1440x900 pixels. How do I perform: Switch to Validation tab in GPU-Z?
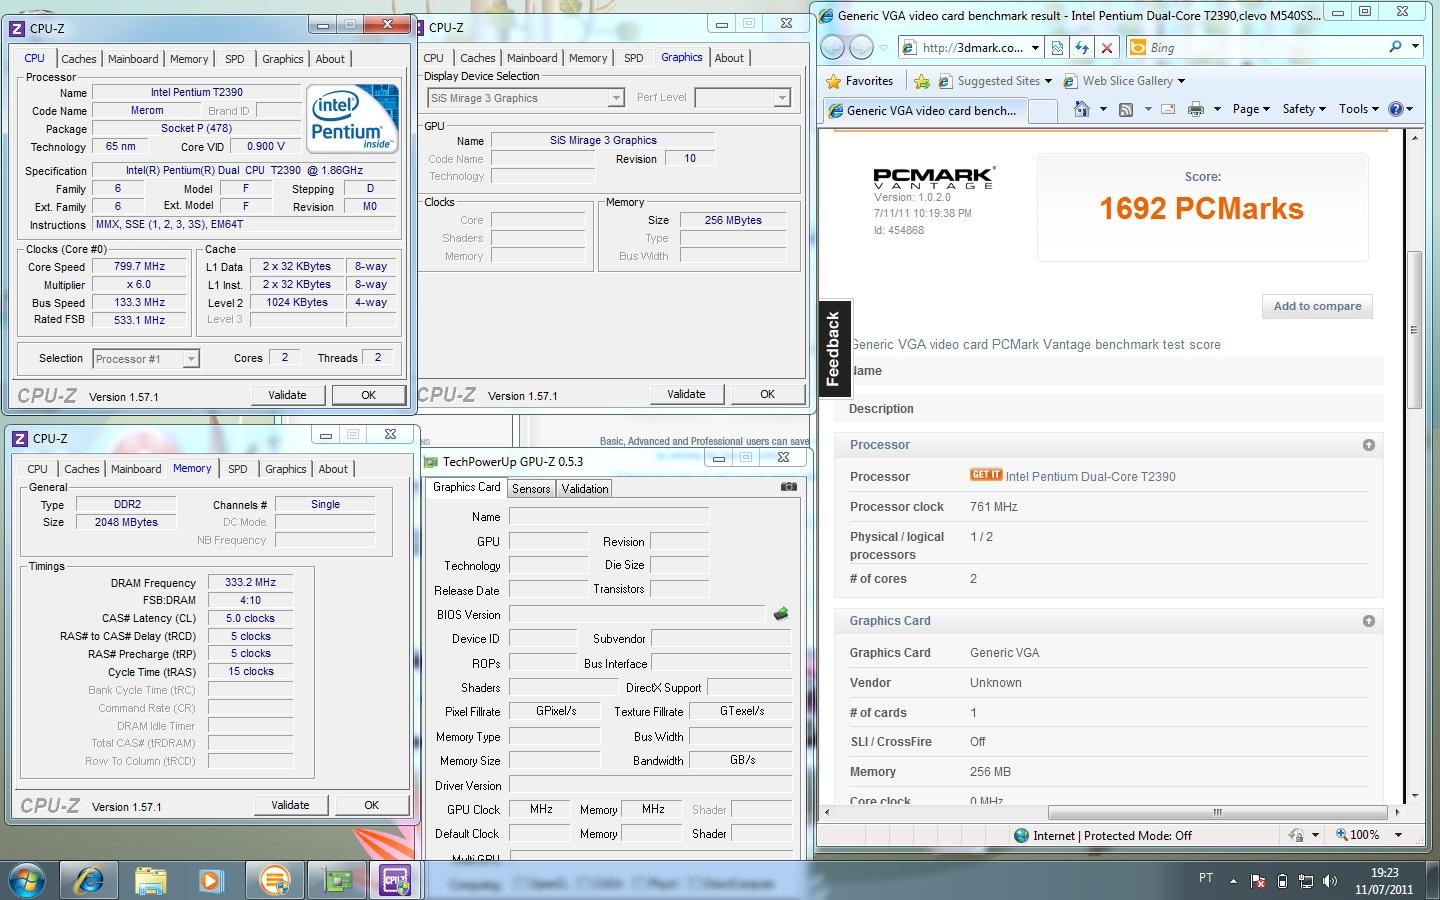(x=584, y=489)
